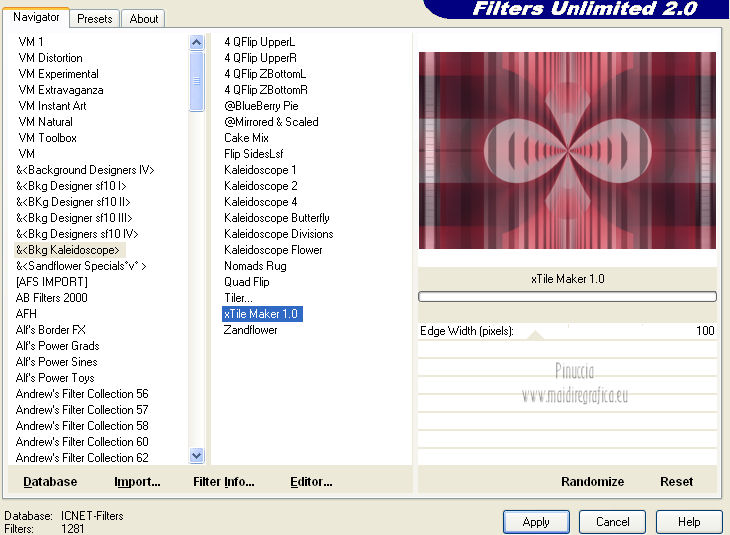Click the category list scroll up arrow
Image resolution: width=730 pixels, height=535 pixels.
point(196,43)
